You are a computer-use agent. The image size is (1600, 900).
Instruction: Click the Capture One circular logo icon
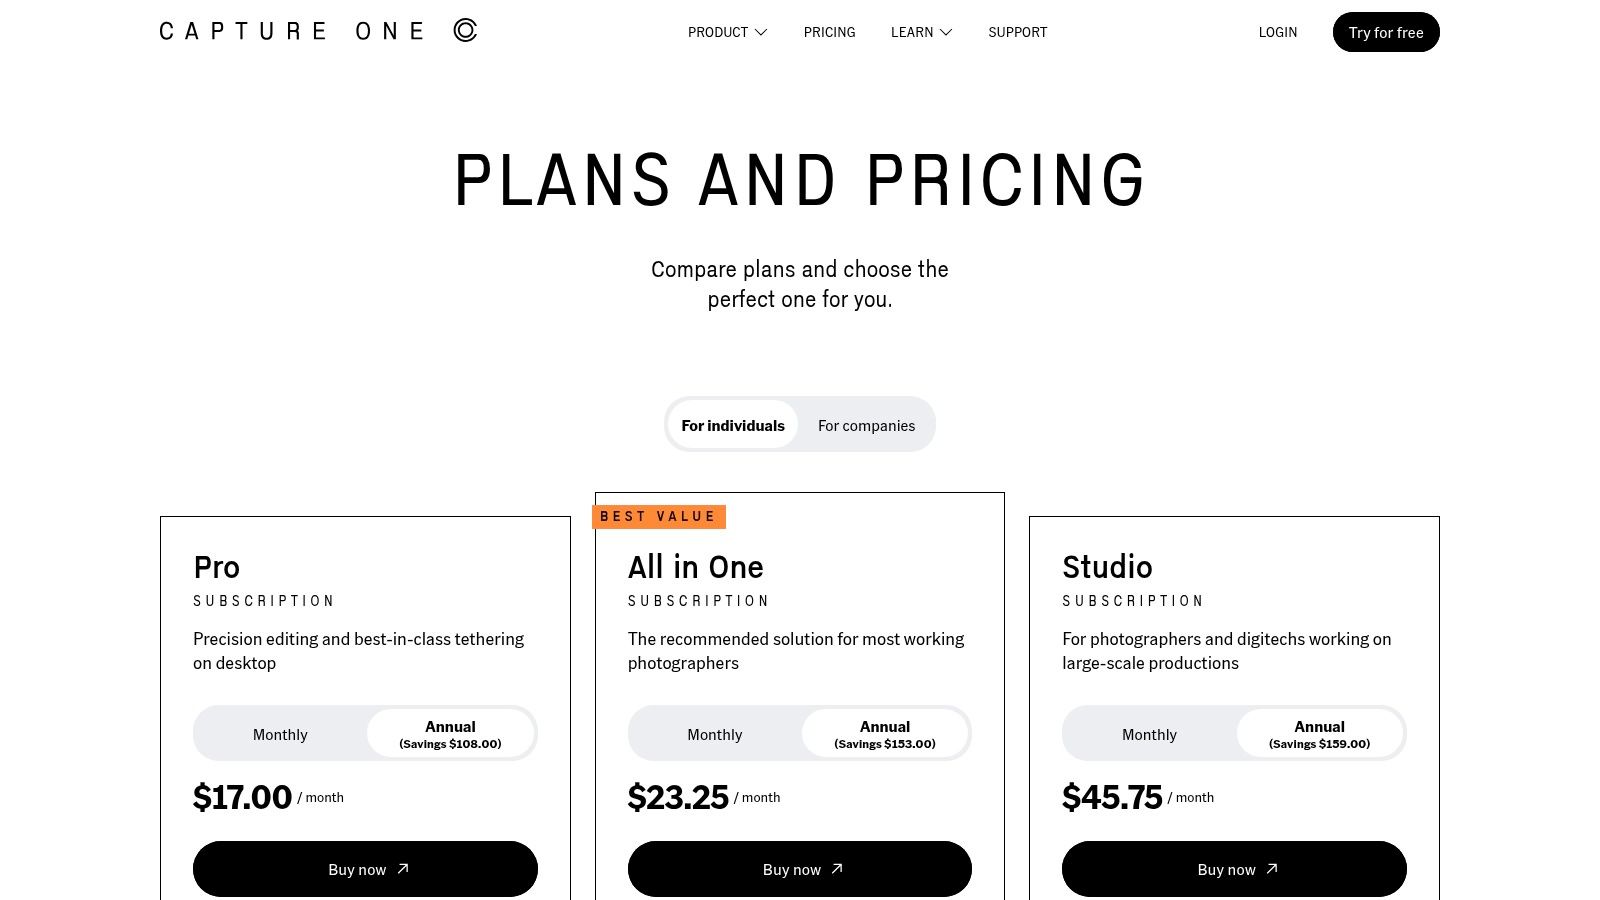[465, 30]
